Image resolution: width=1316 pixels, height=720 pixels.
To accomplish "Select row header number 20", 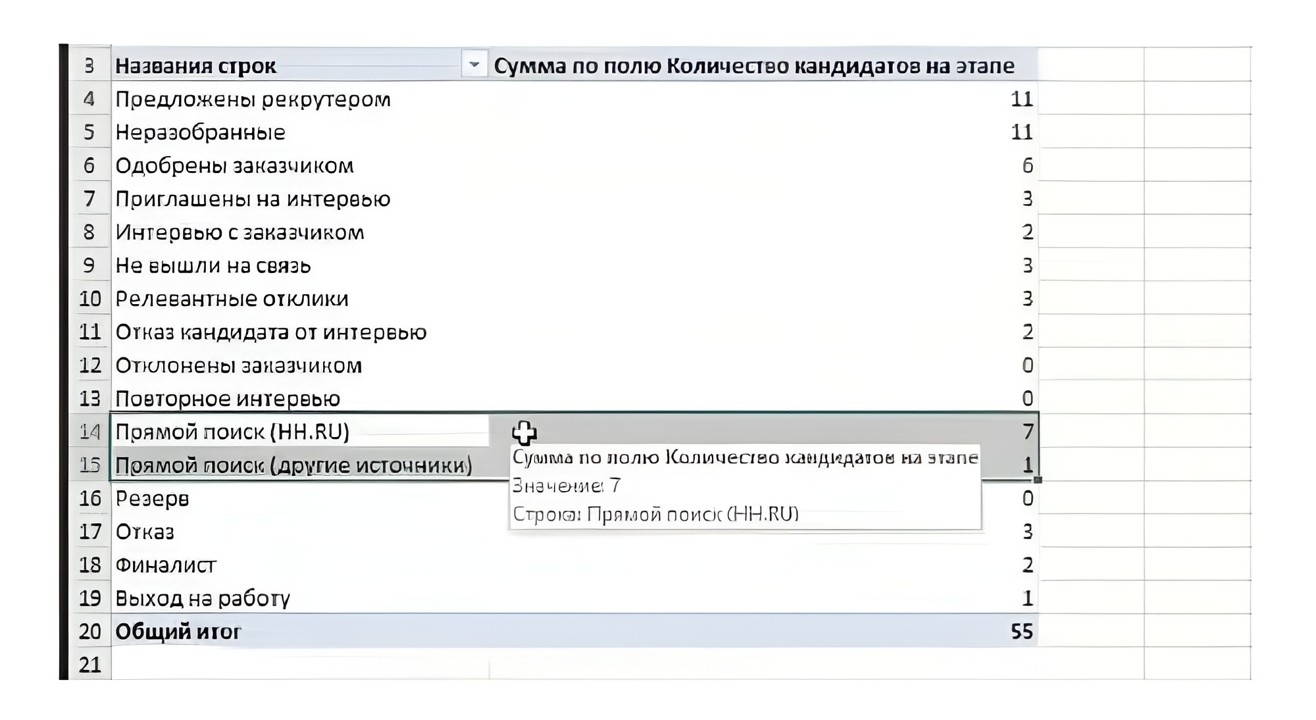I will 89,631.
